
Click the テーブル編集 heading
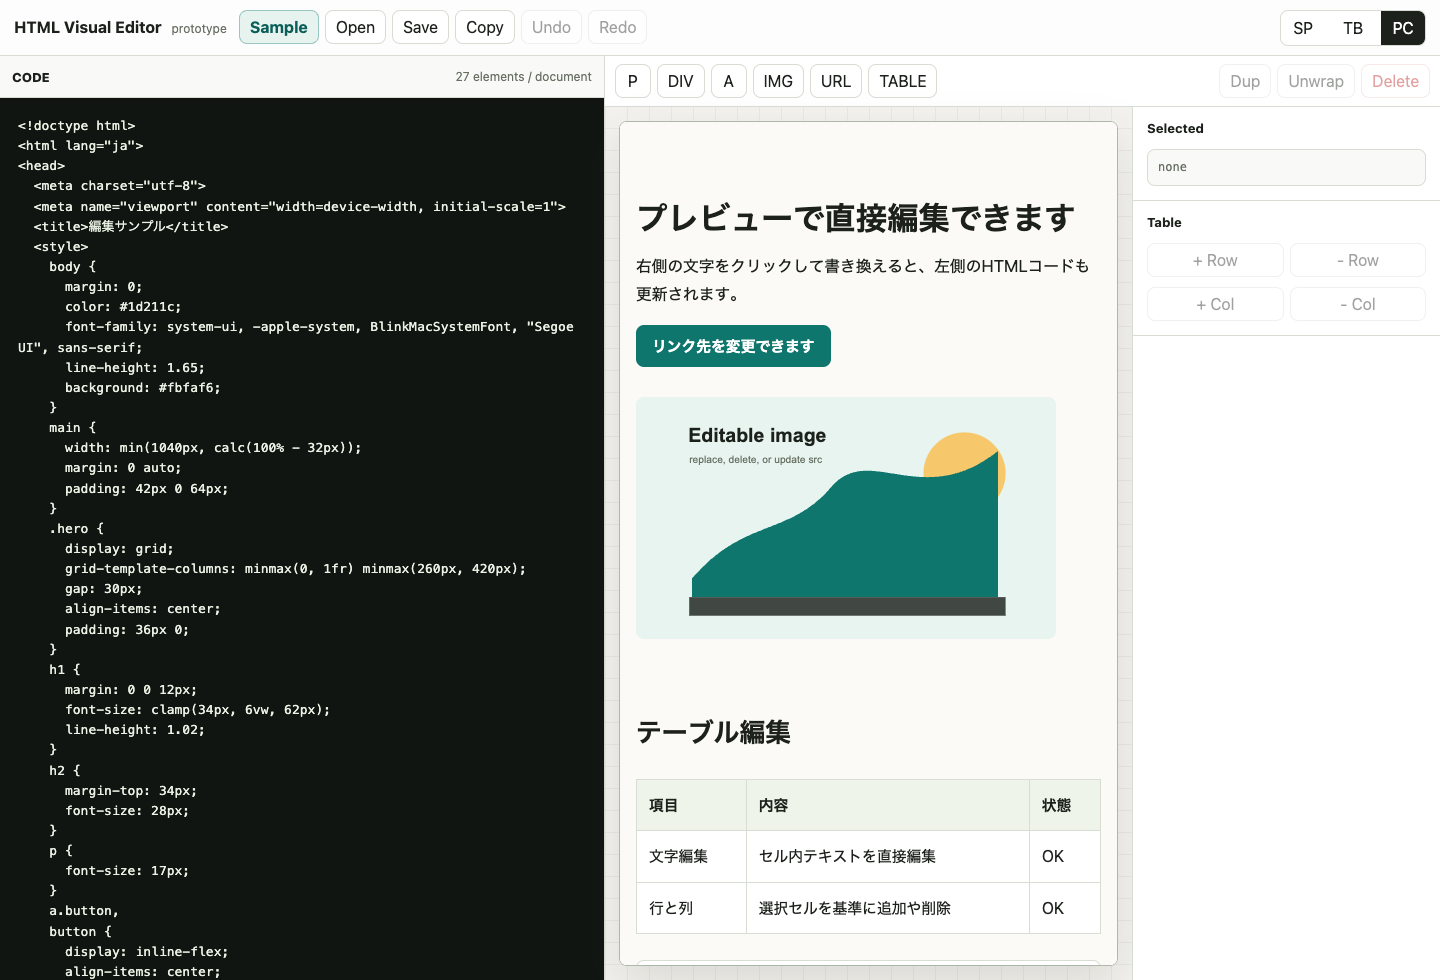pos(713,732)
